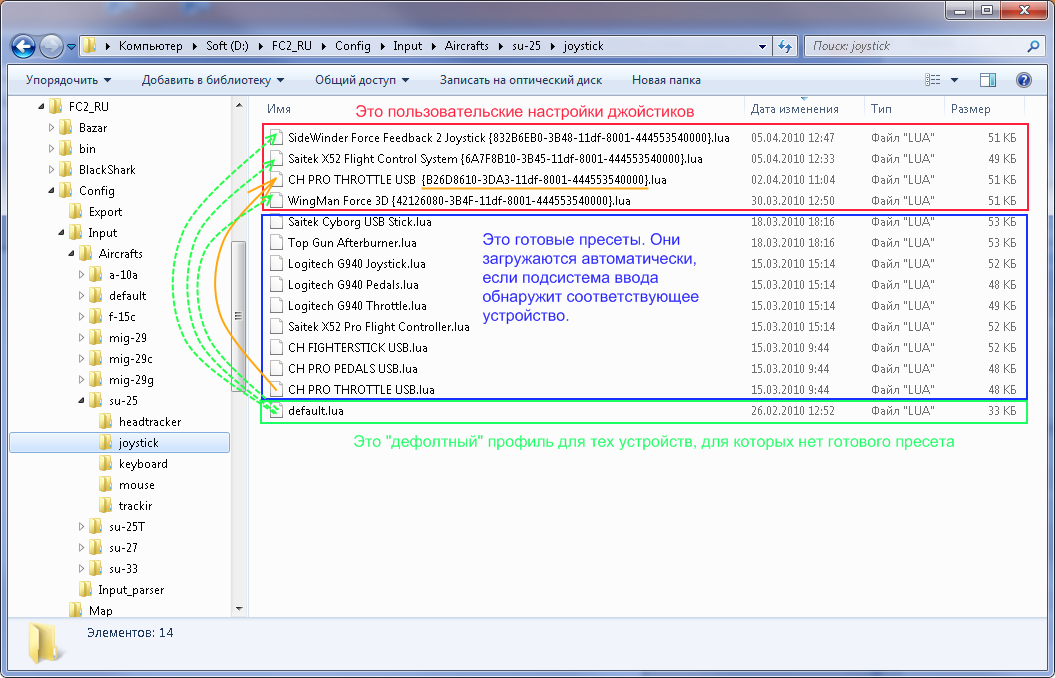Open Help with the question mark icon
This screenshot has height=678, width=1055.
point(1023,80)
